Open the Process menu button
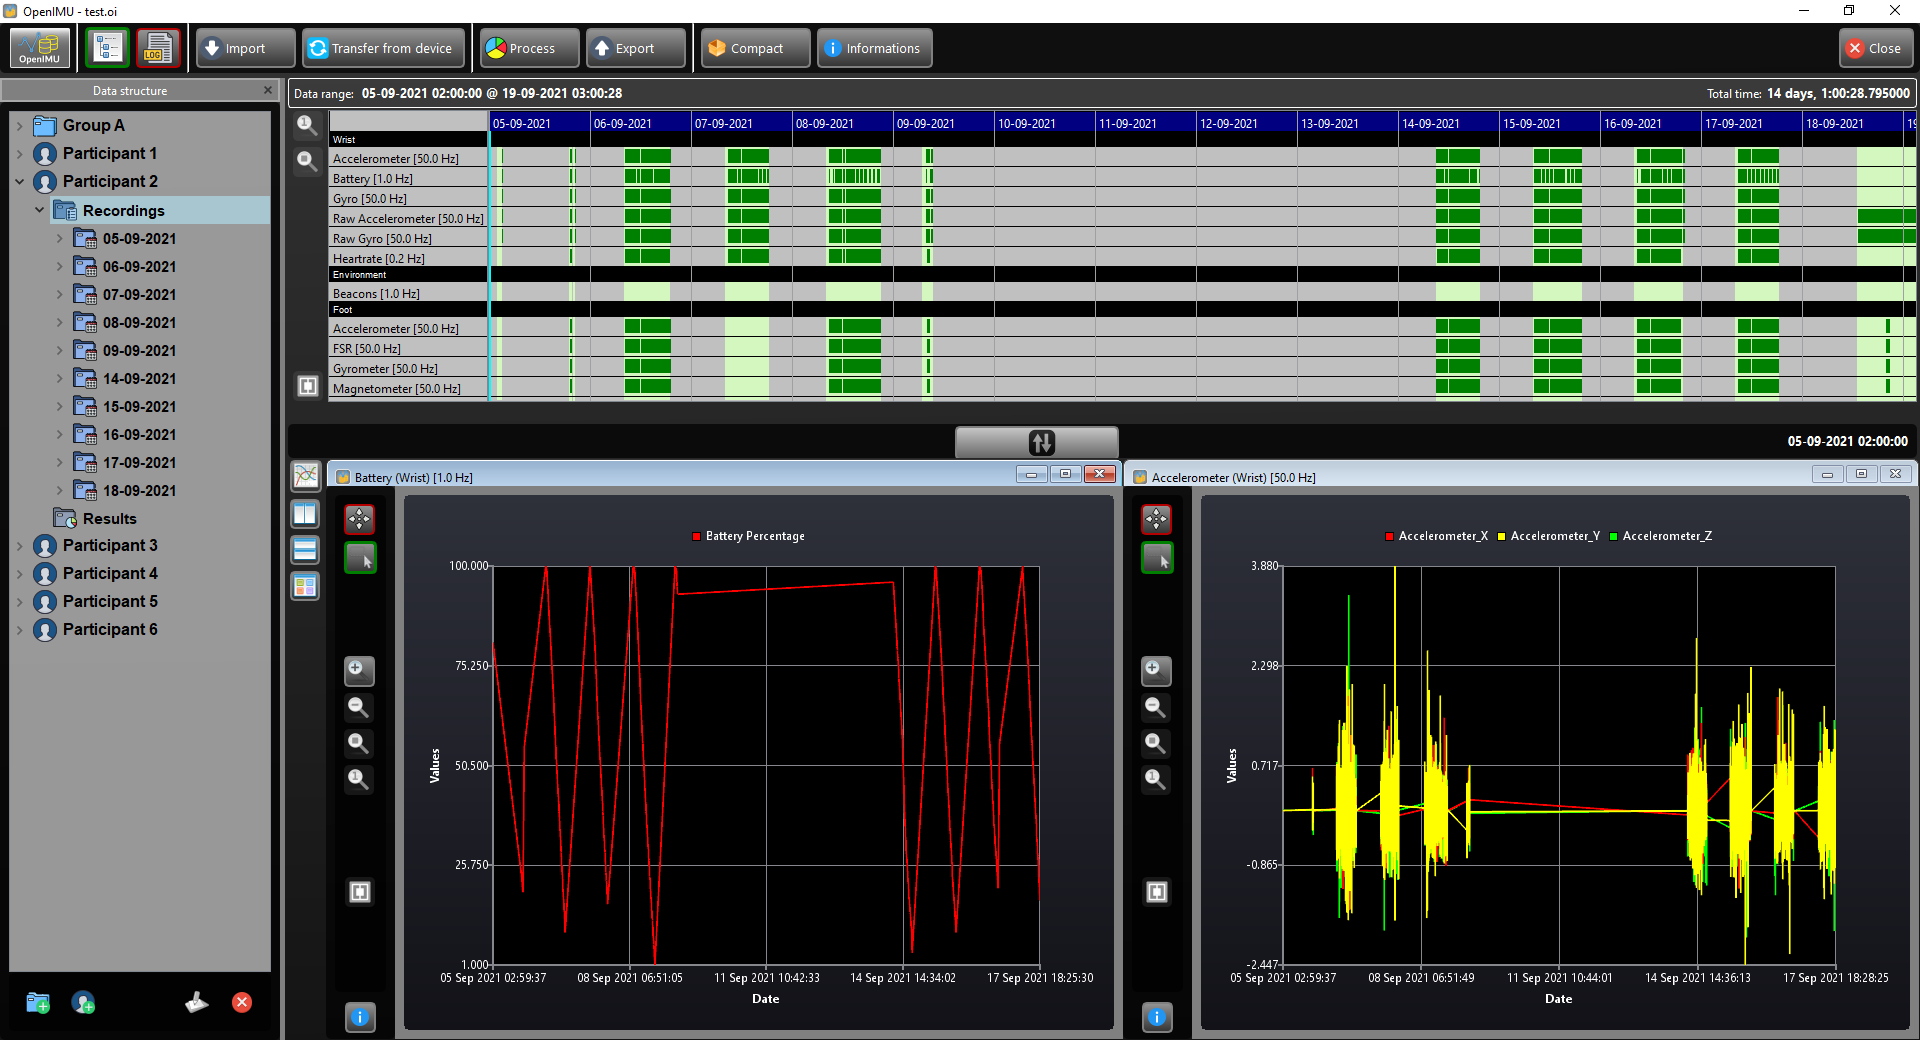This screenshot has width=1920, height=1040. click(530, 48)
